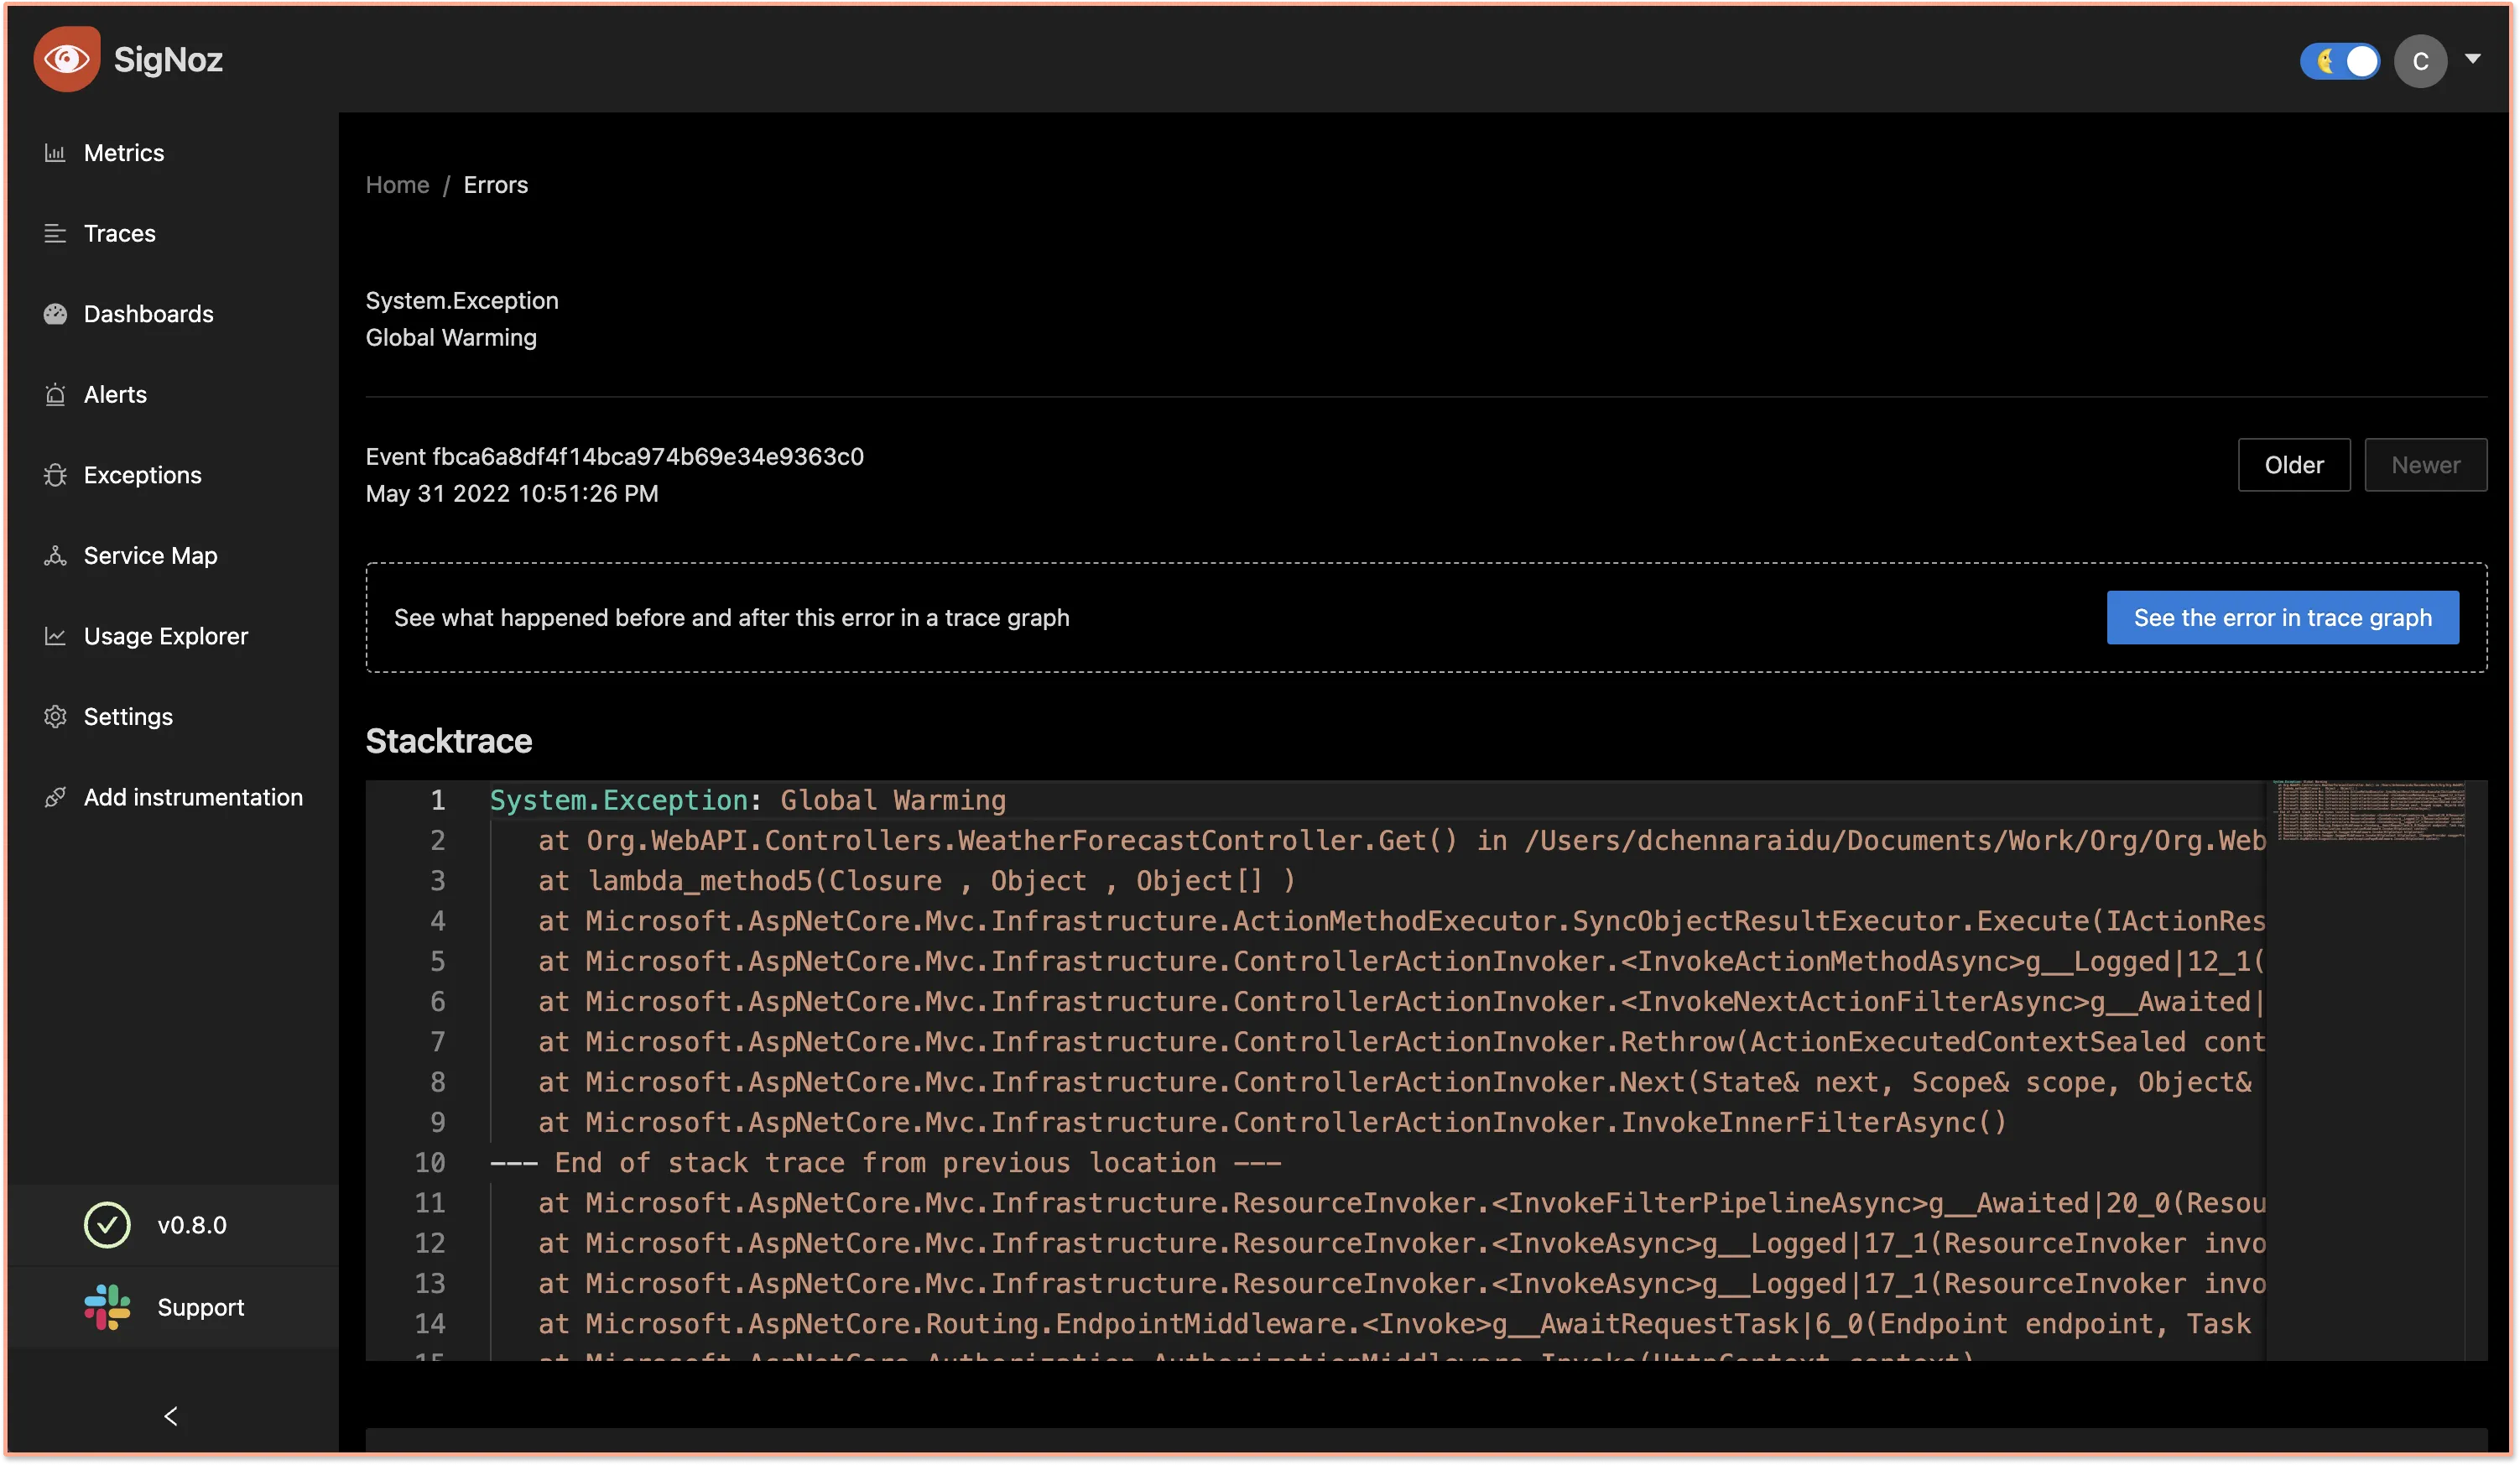2520x1465 pixels.
Task: Click the Metrics bar chart icon
Action: pyautogui.click(x=55, y=153)
